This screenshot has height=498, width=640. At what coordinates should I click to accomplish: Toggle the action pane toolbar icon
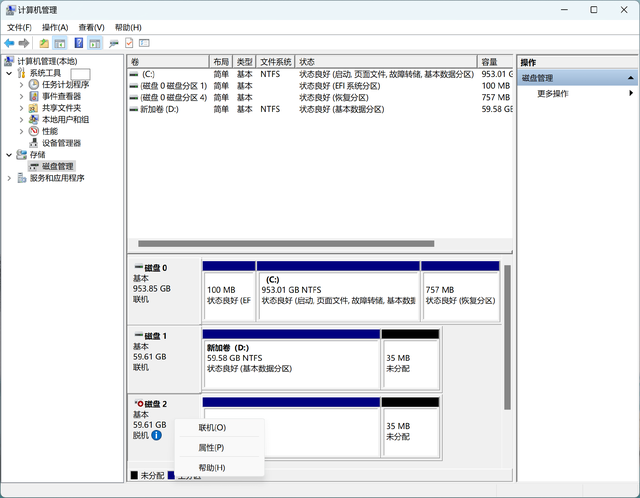click(x=95, y=43)
